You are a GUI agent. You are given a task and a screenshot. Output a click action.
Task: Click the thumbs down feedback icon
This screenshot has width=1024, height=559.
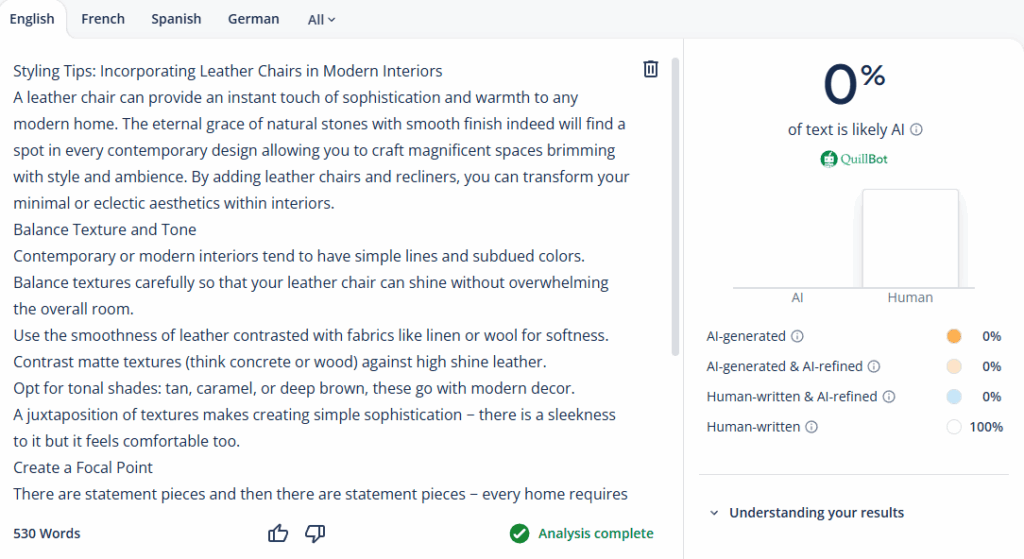(315, 534)
